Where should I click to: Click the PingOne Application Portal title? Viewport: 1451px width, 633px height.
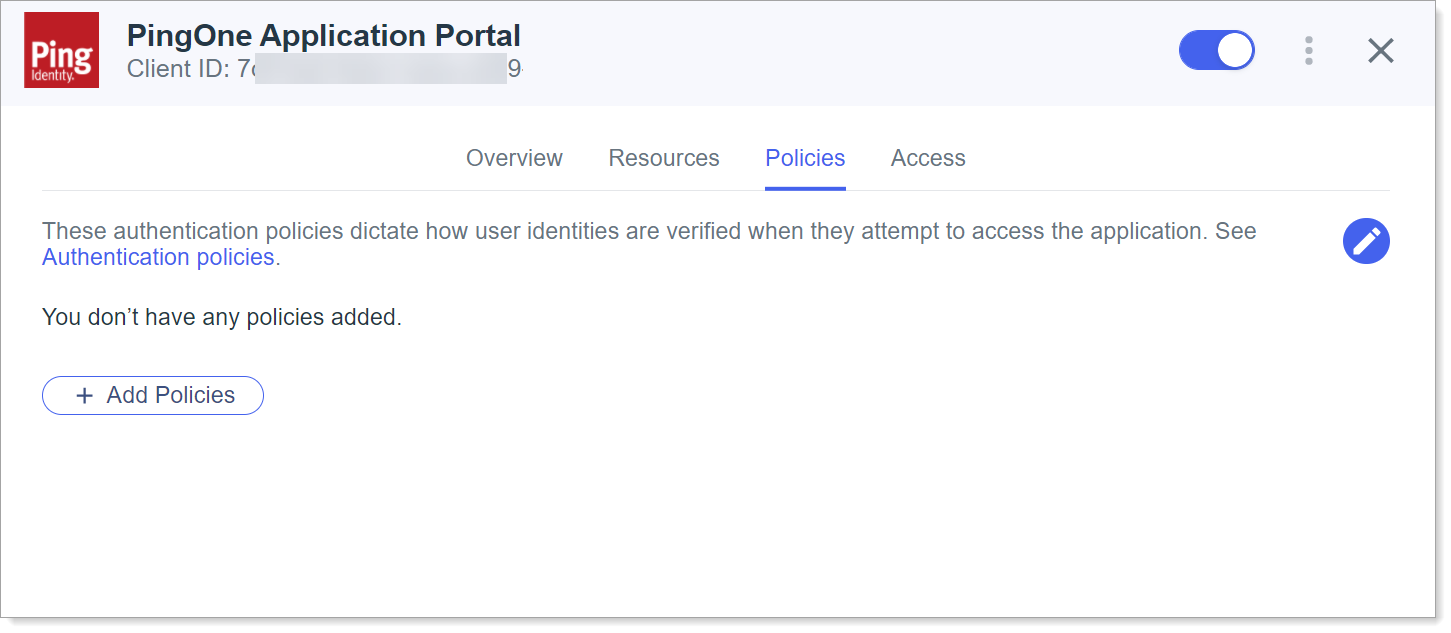click(323, 36)
